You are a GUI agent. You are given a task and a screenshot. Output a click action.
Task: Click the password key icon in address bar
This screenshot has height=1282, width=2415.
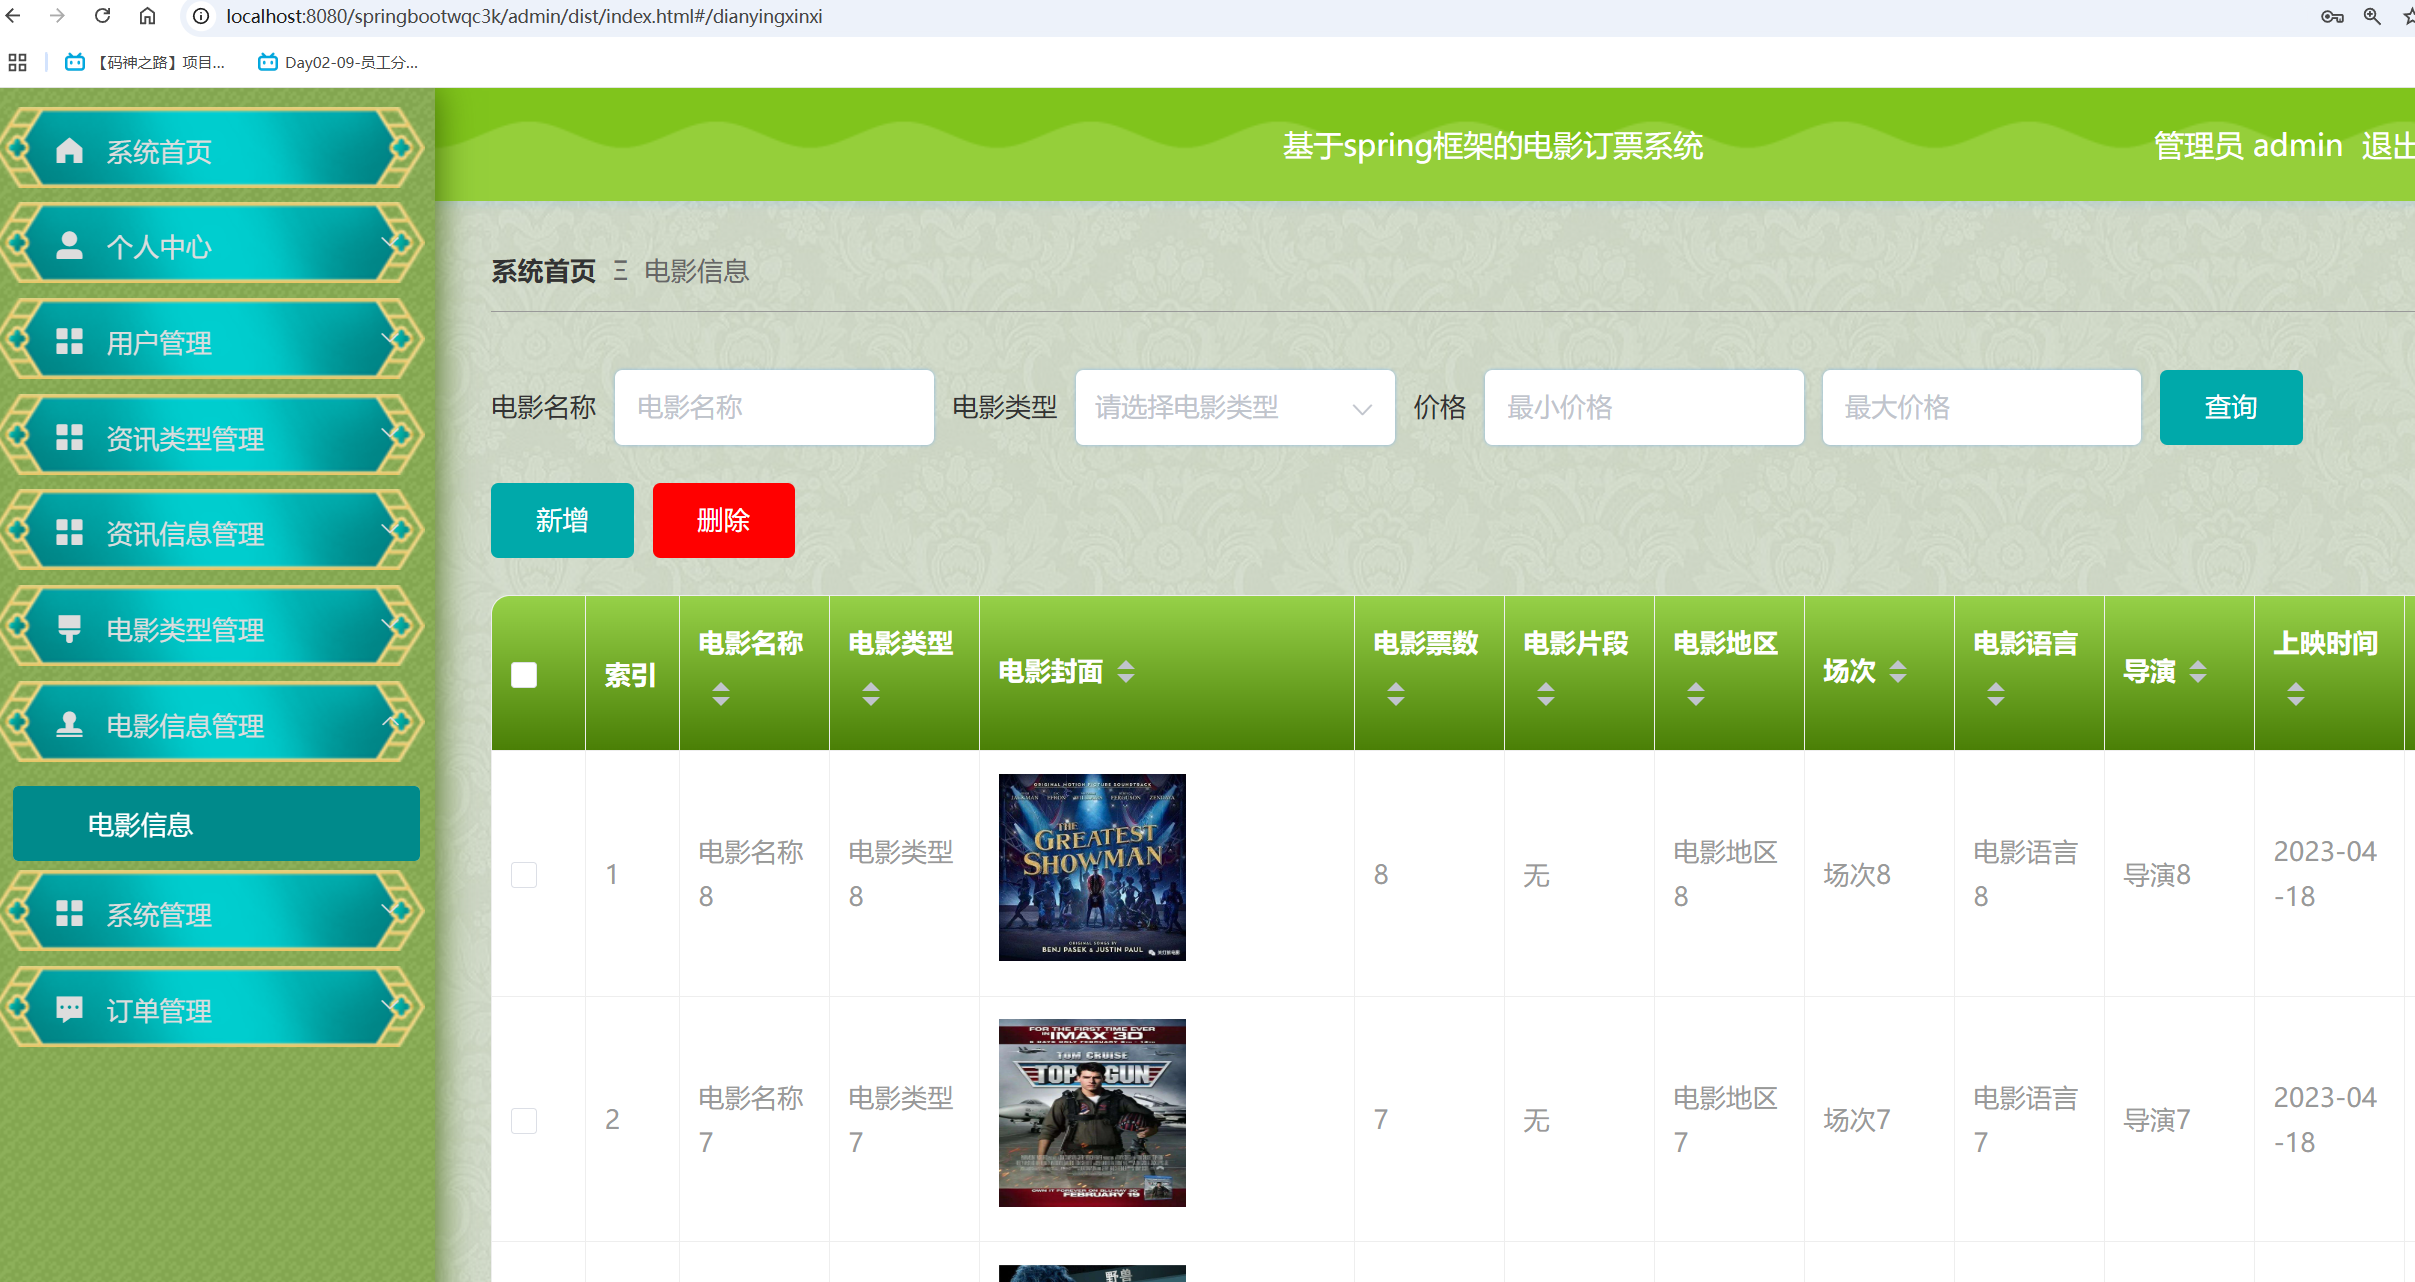coord(2332,16)
